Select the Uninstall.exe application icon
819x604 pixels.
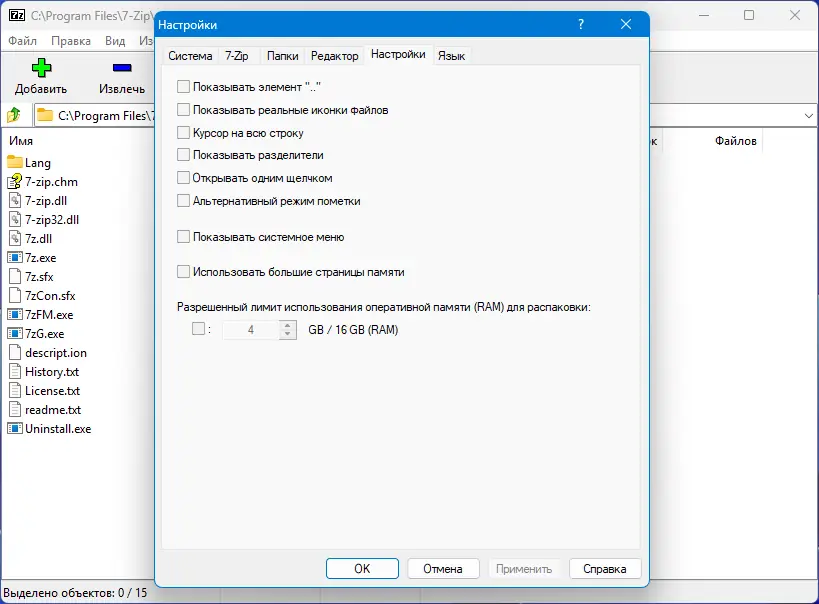point(15,428)
